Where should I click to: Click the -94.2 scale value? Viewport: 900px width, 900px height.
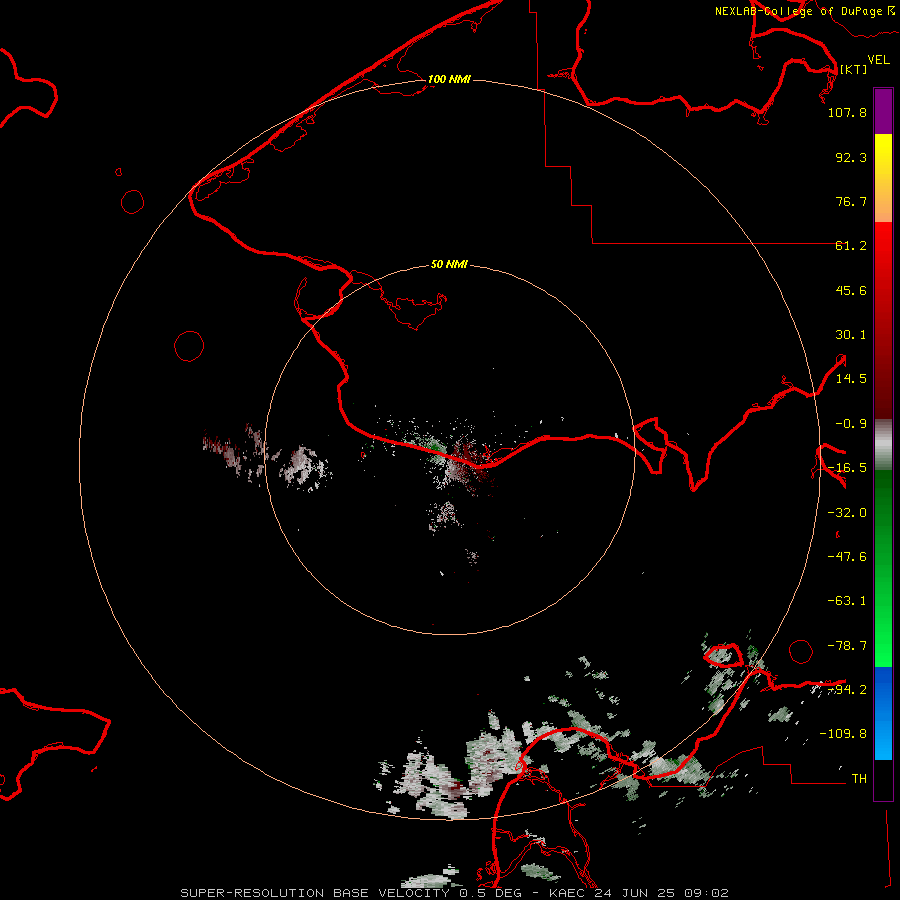(x=847, y=689)
